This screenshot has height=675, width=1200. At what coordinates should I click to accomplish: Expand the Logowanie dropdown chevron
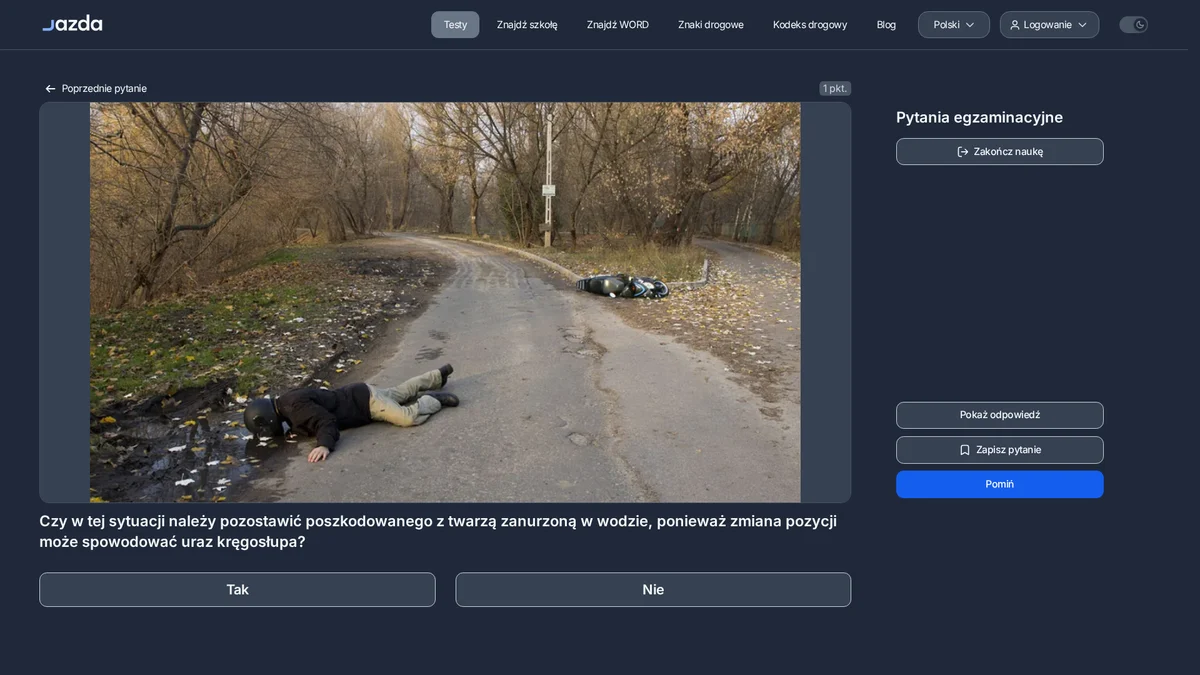(x=1082, y=25)
